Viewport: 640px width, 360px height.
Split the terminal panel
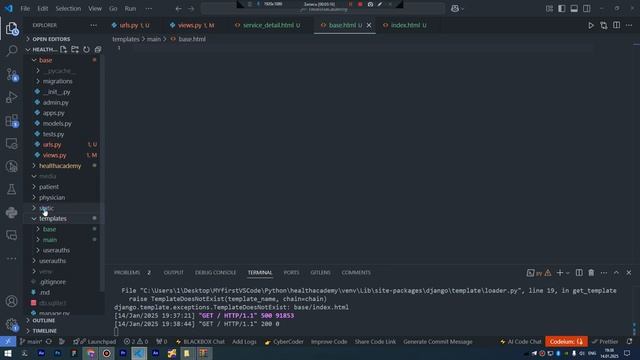579,273
